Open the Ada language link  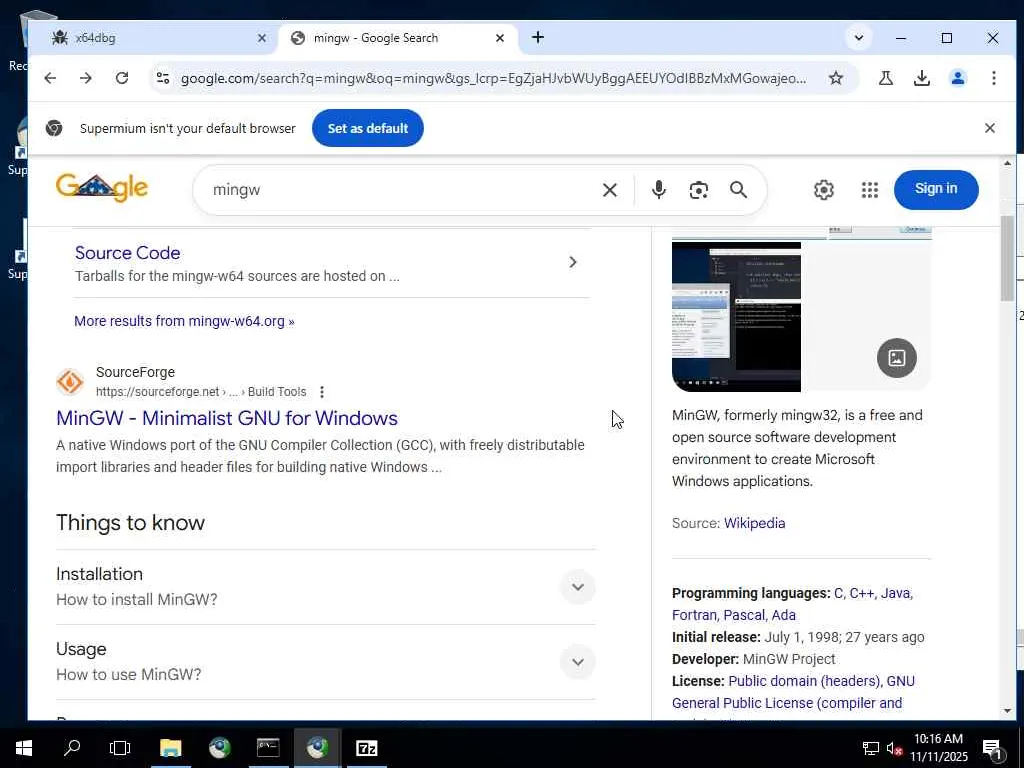click(x=783, y=615)
